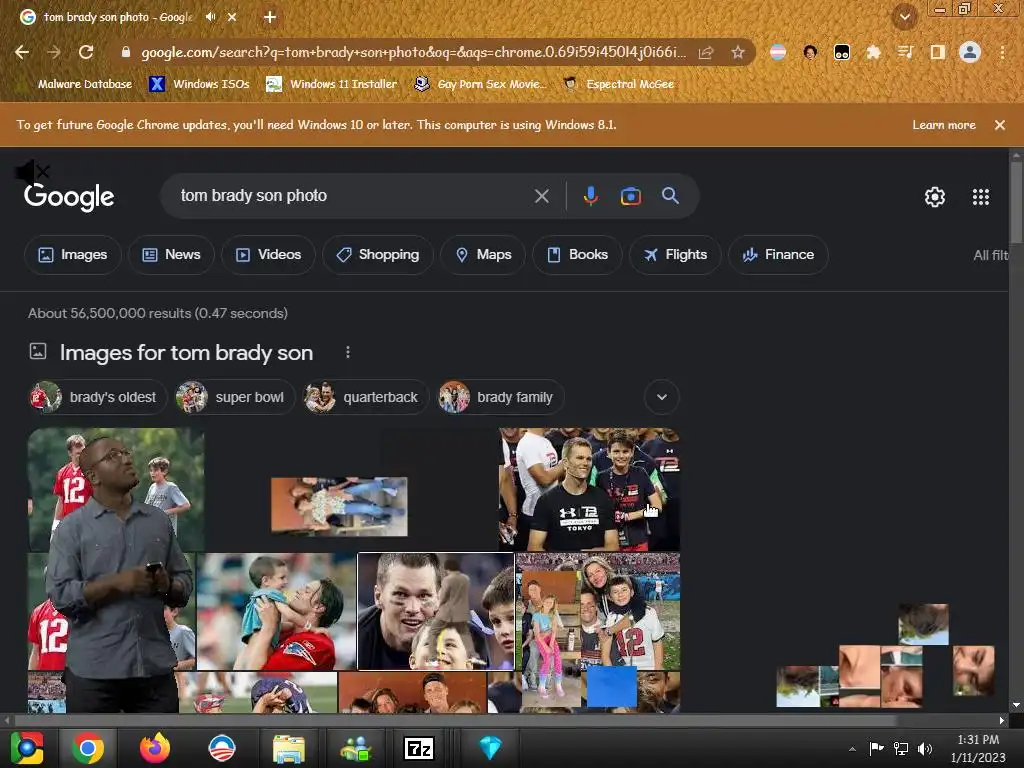Show hidden system tray icons
Image resolution: width=1024 pixels, height=768 pixels.
pyautogui.click(x=852, y=749)
